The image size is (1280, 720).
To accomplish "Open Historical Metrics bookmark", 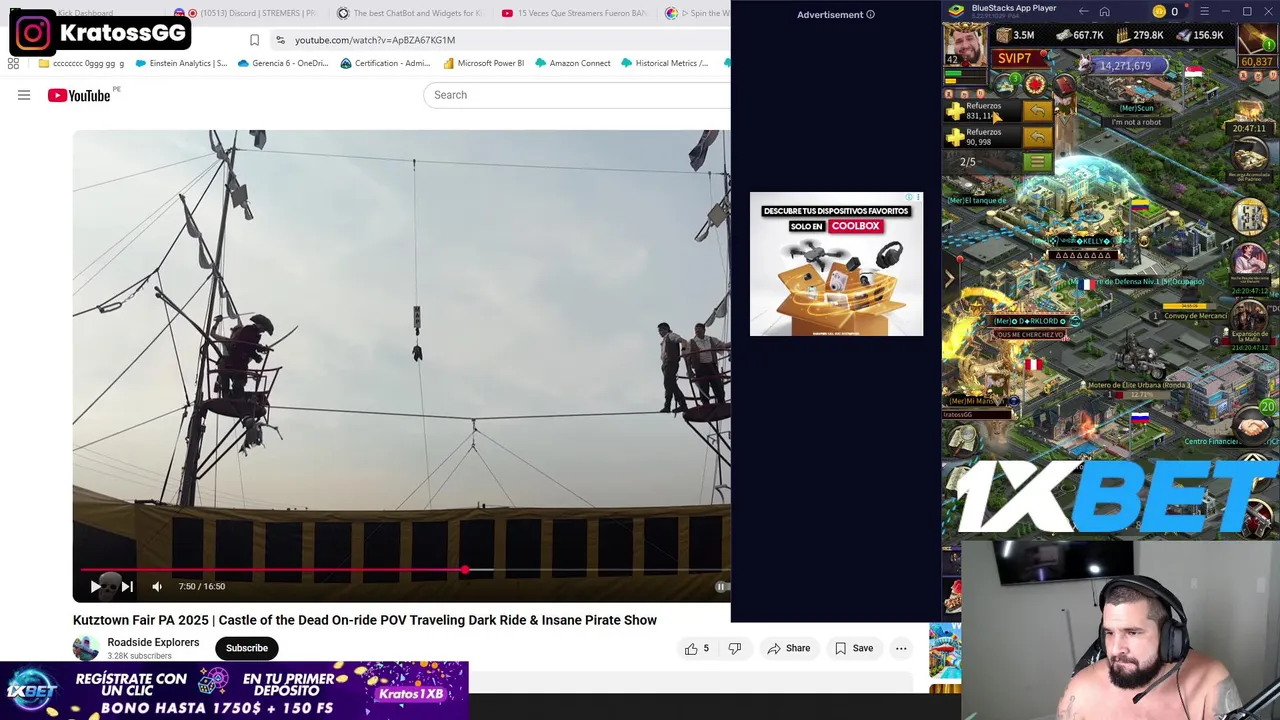I will point(664,63).
